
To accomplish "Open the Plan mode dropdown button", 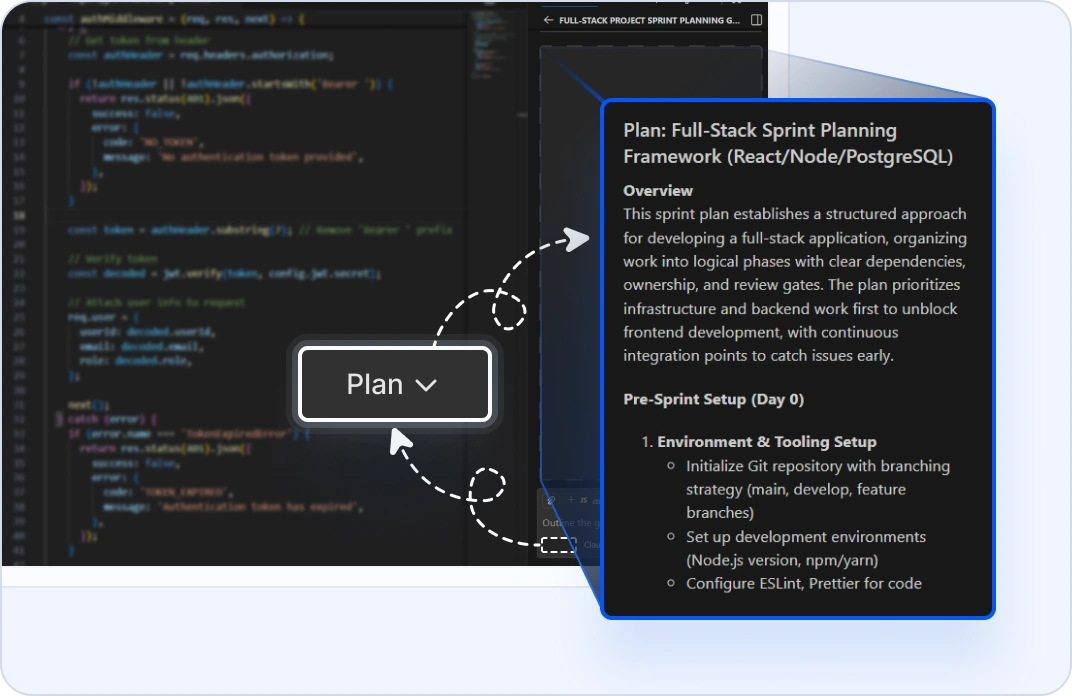I will pyautogui.click(x=394, y=384).
